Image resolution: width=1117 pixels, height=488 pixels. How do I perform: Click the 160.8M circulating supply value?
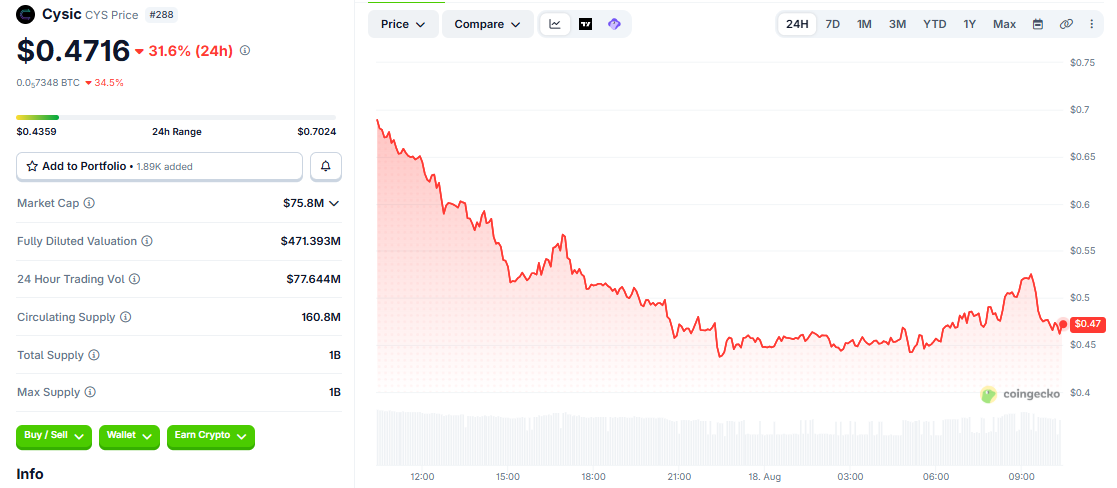(321, 317)
